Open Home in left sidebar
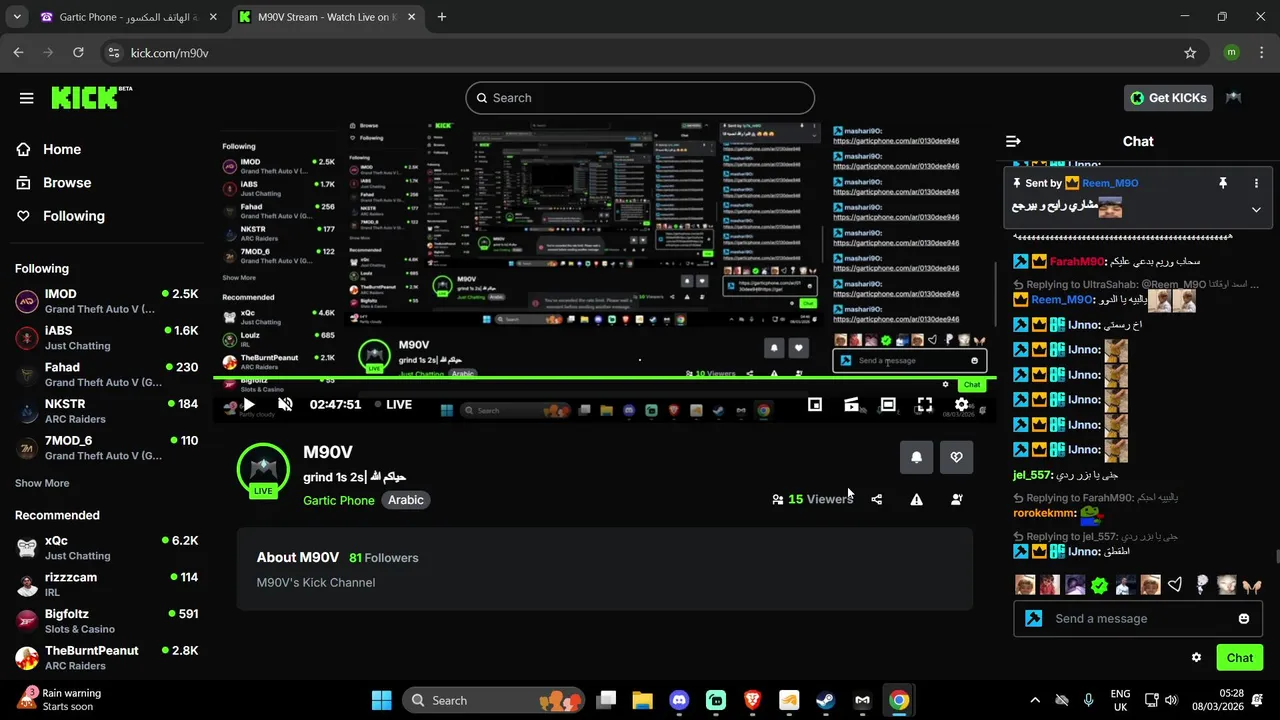Viewport: 1280px width, 720px height. 62,149
